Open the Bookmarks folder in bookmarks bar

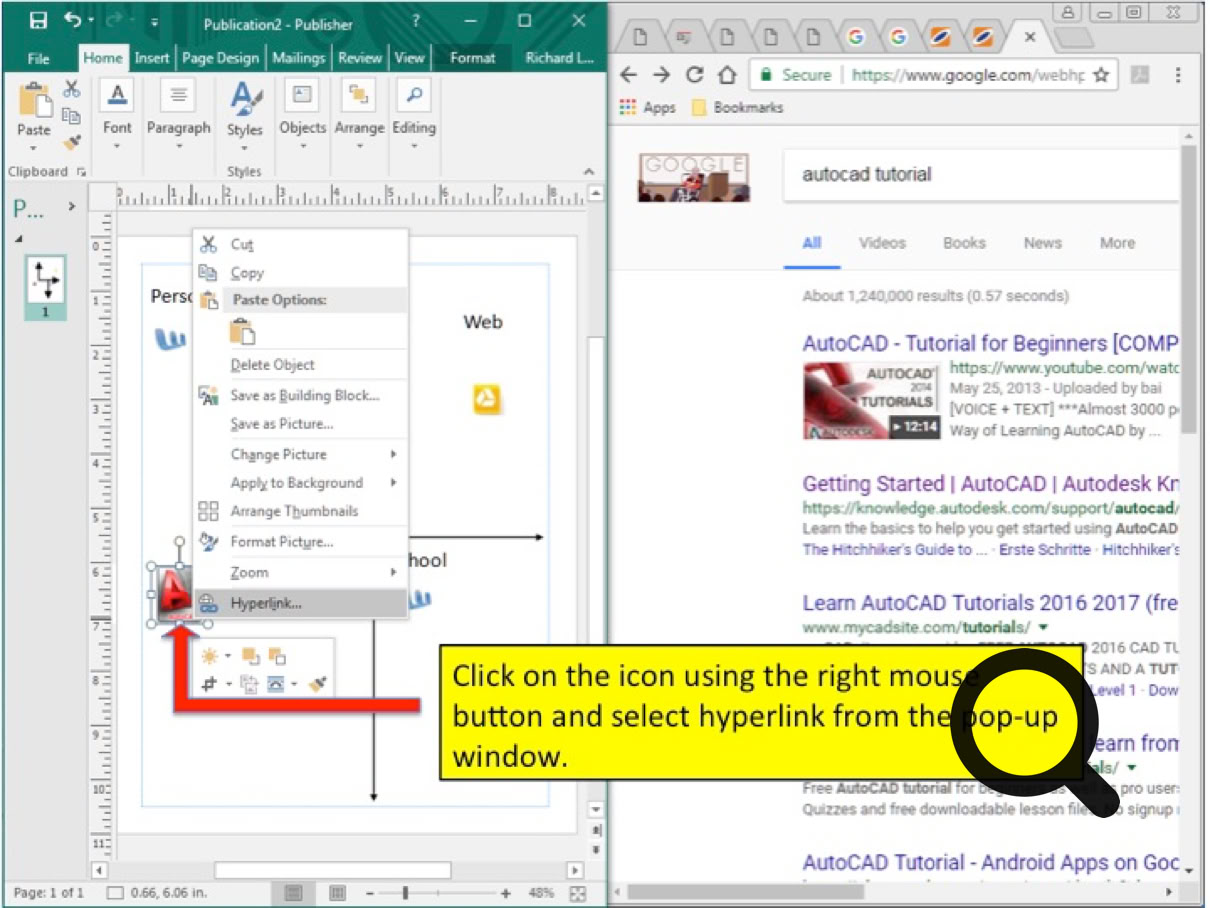tap(737, 108)
